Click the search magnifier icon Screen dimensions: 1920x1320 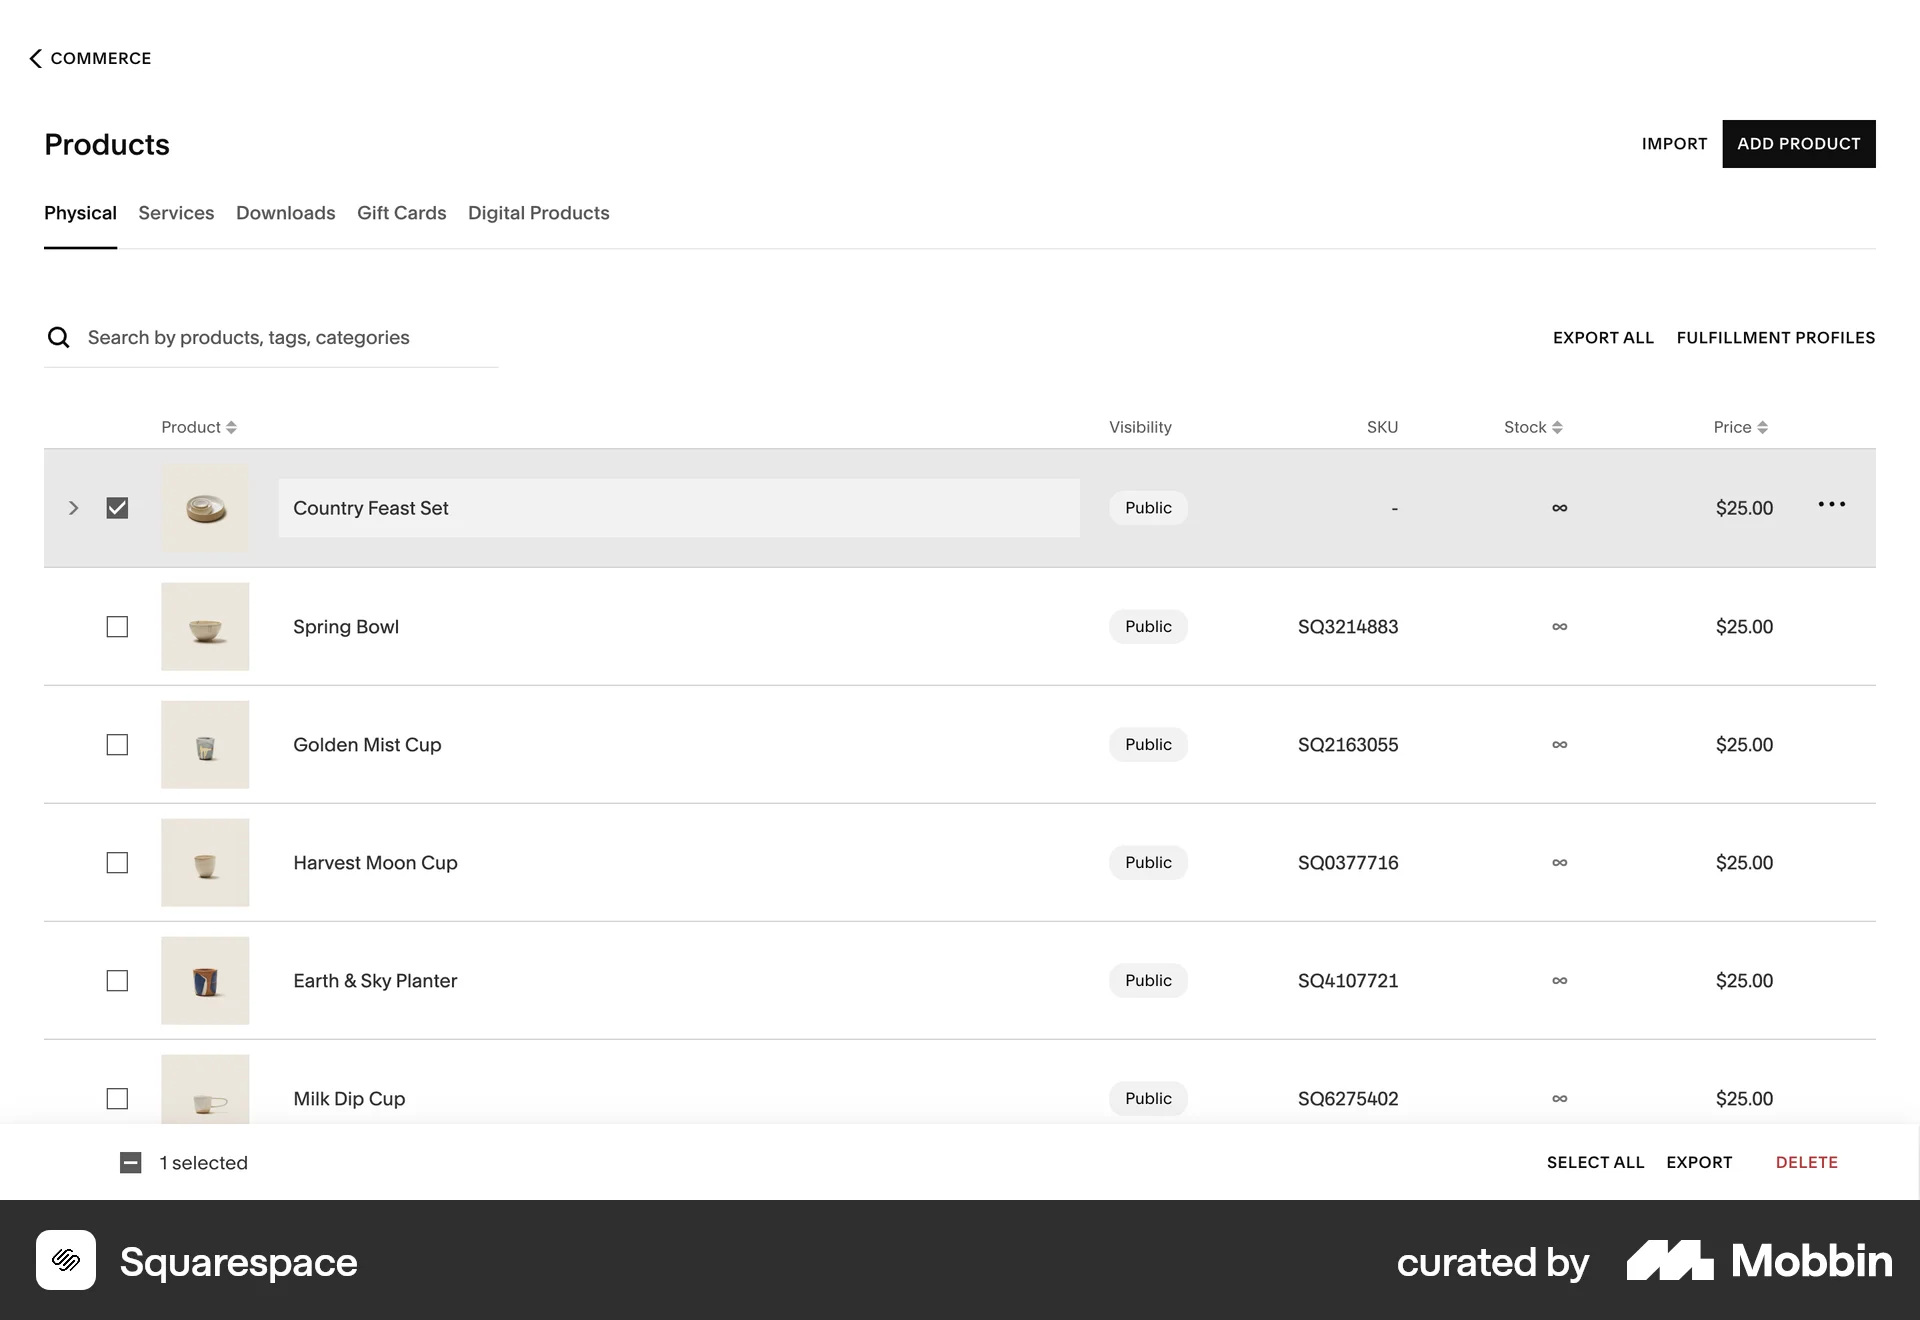click(59, 337)
